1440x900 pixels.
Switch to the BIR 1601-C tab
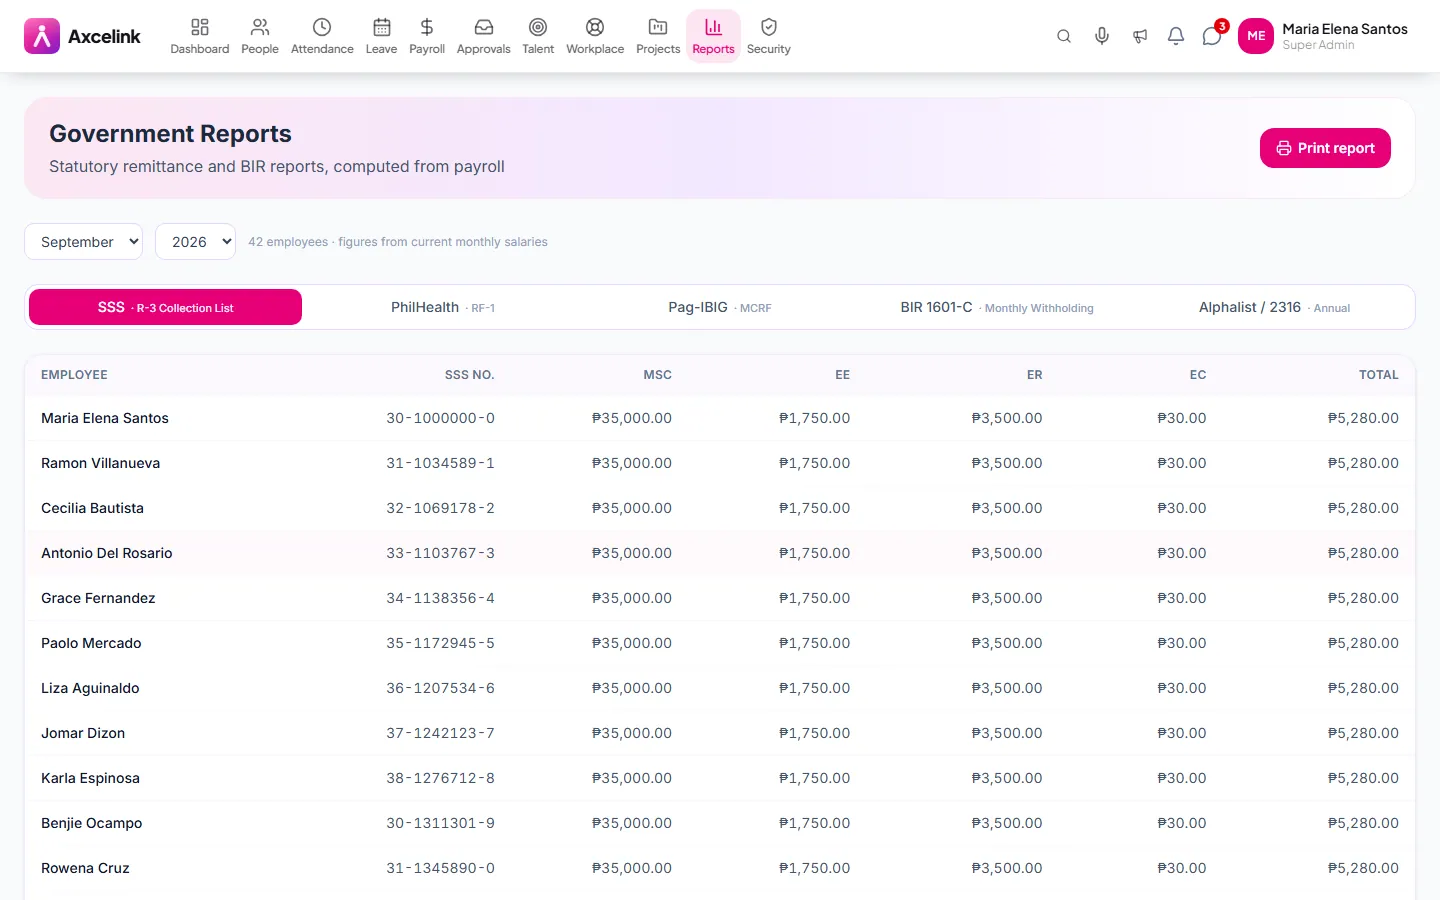(x=997, y=307)
